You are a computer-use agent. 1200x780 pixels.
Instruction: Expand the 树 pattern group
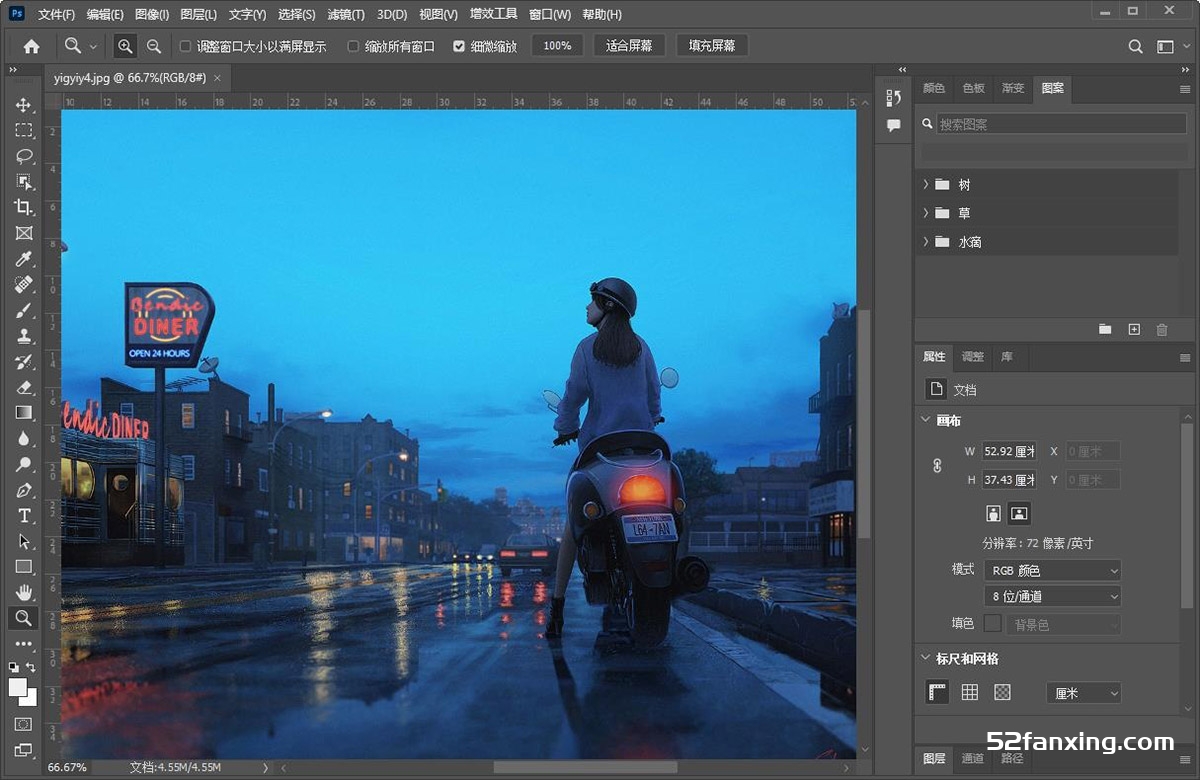coord(925,184)
